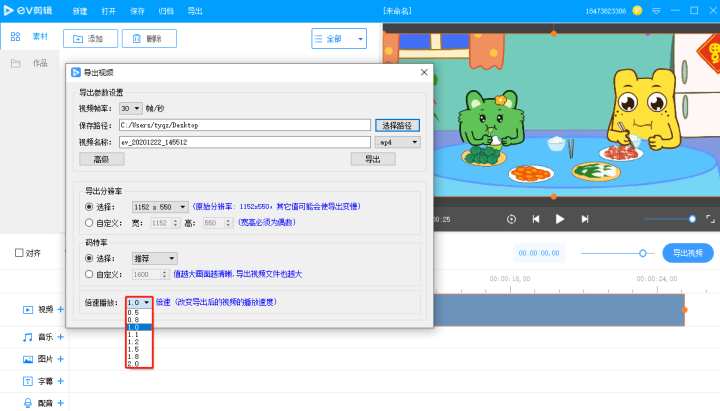Add a 字幕 track with plus
This screenshot has height=411, width=720.
coord(61,381)
